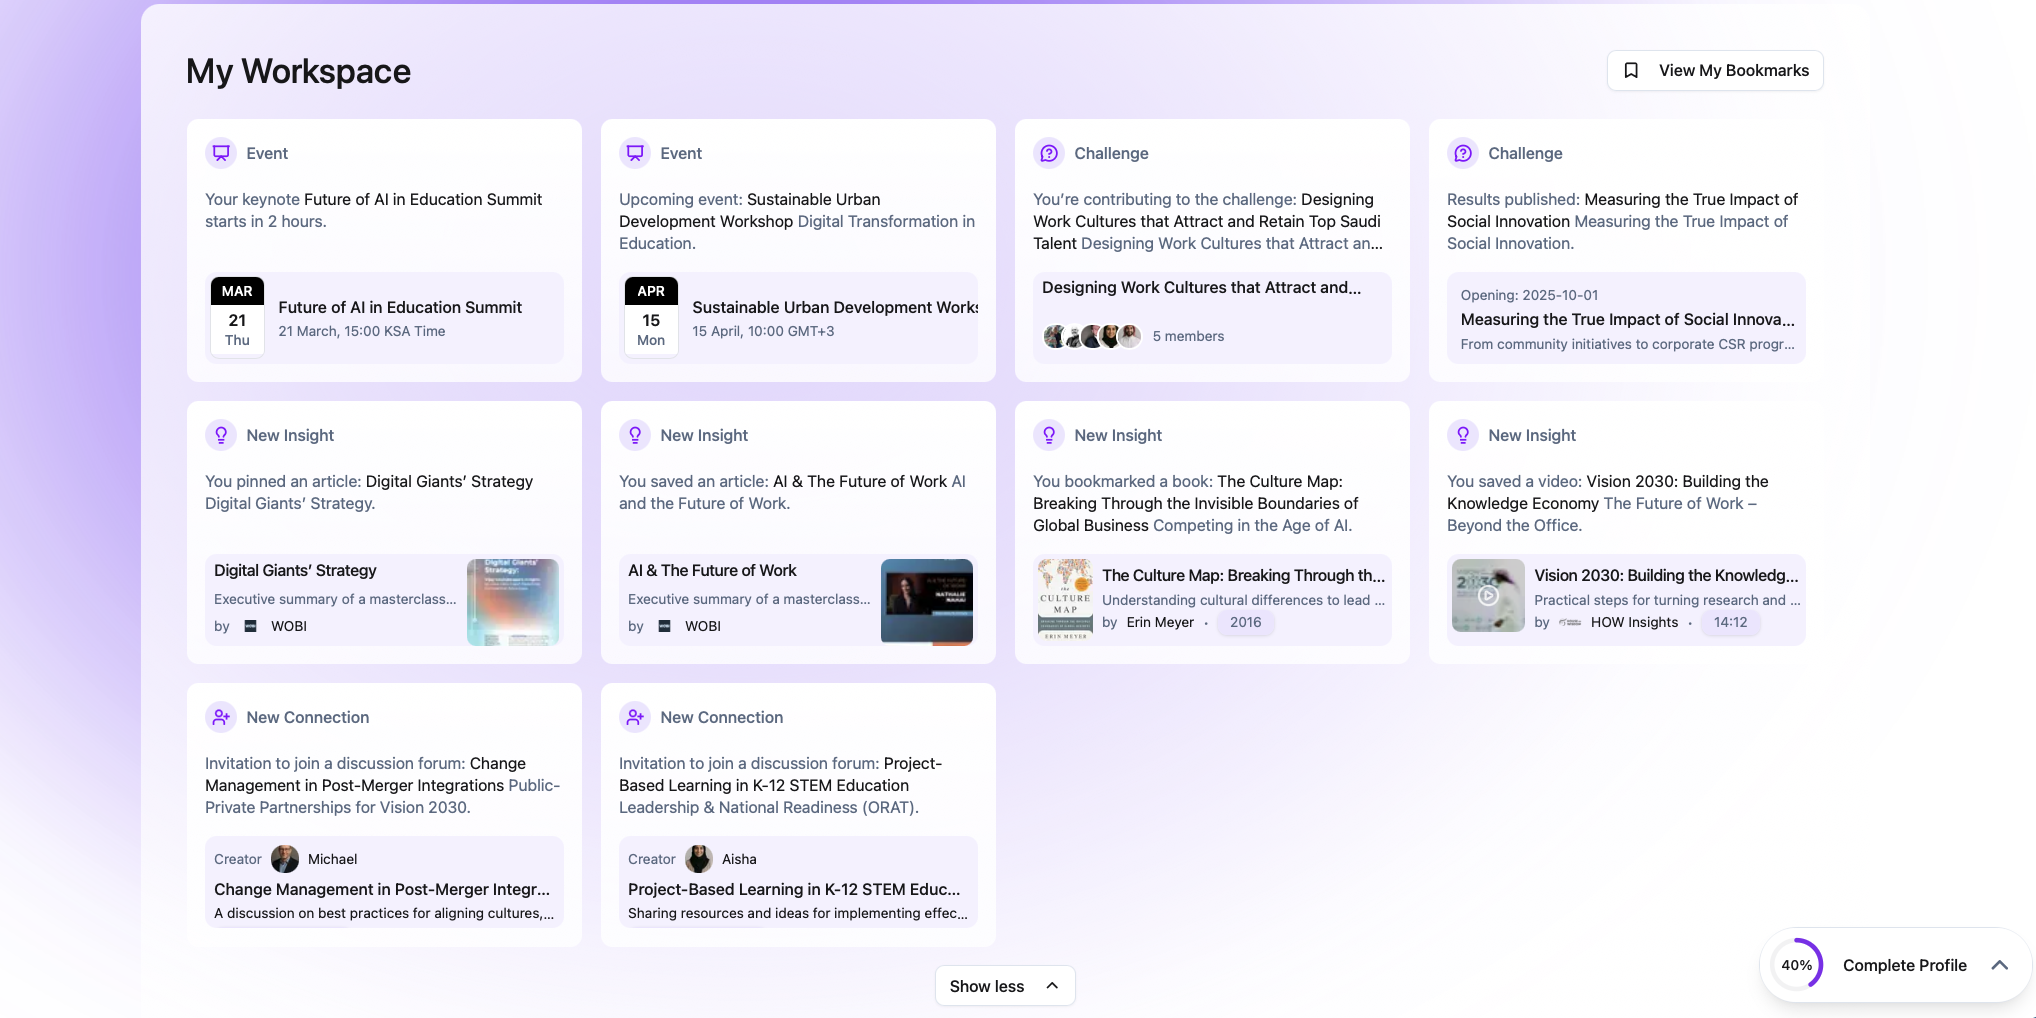
Task: Click the 40% profile progress ring
Action: pyautogui.click(x=1797, y=965)
